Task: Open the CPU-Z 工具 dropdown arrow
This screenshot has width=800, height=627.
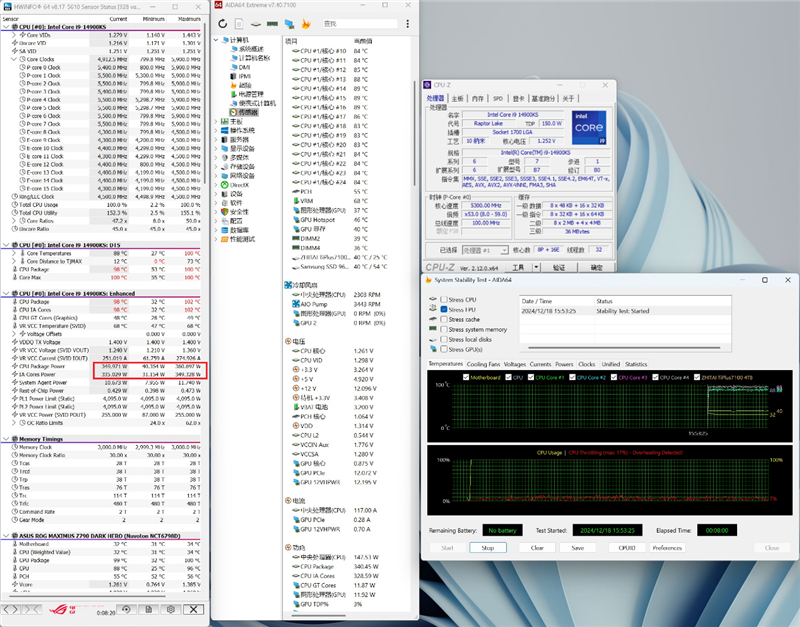Action: [536, 267]
